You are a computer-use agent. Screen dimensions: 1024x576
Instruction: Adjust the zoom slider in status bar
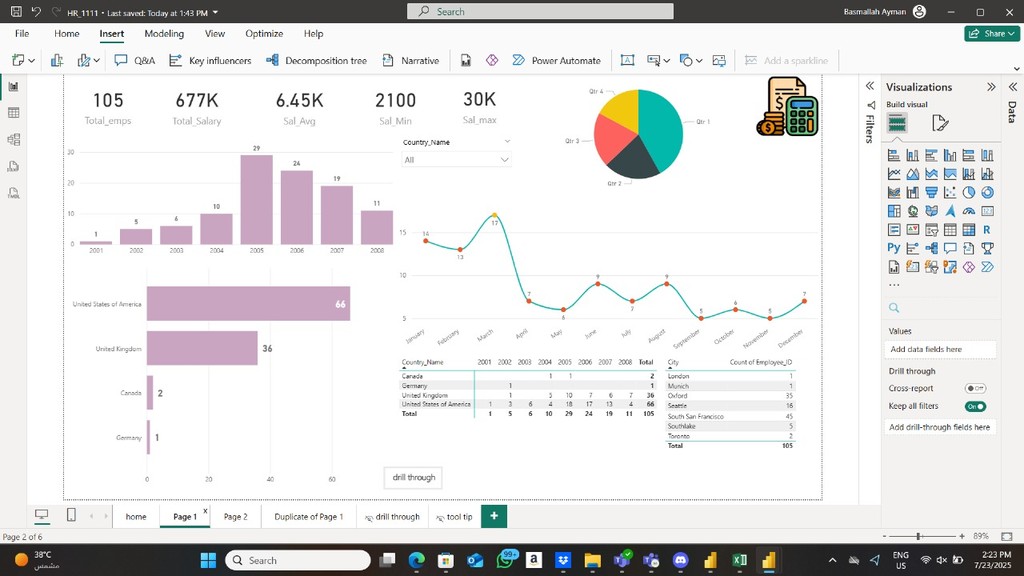[918, 537]
